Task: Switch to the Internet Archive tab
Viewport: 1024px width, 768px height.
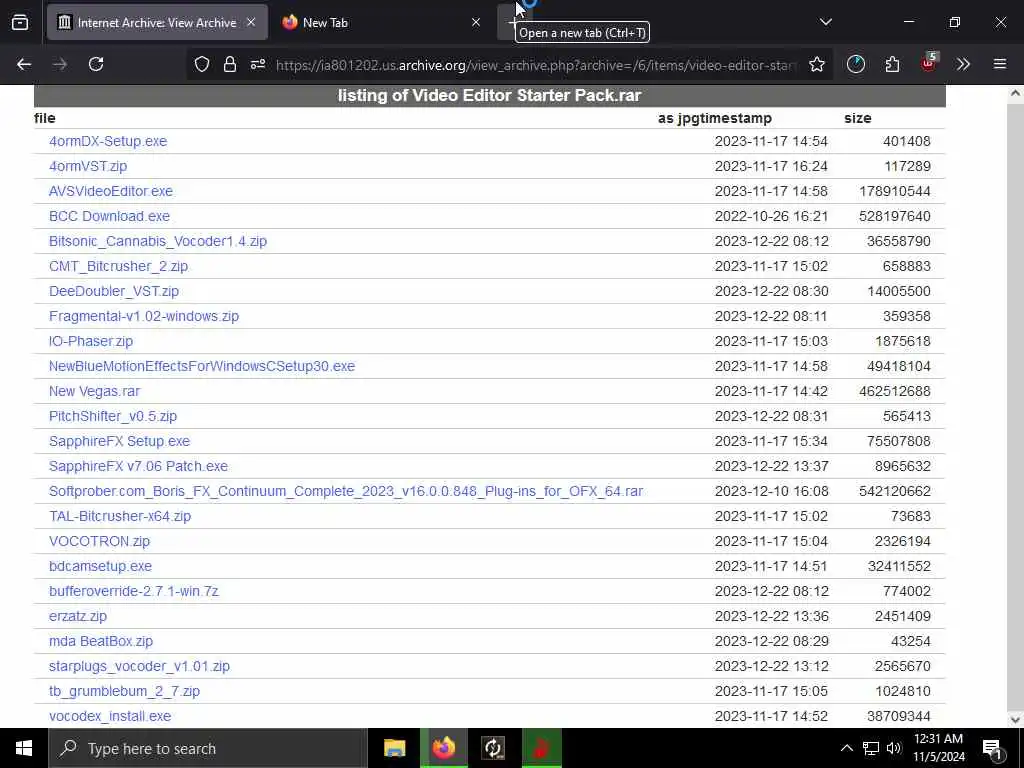Action: 157,22
